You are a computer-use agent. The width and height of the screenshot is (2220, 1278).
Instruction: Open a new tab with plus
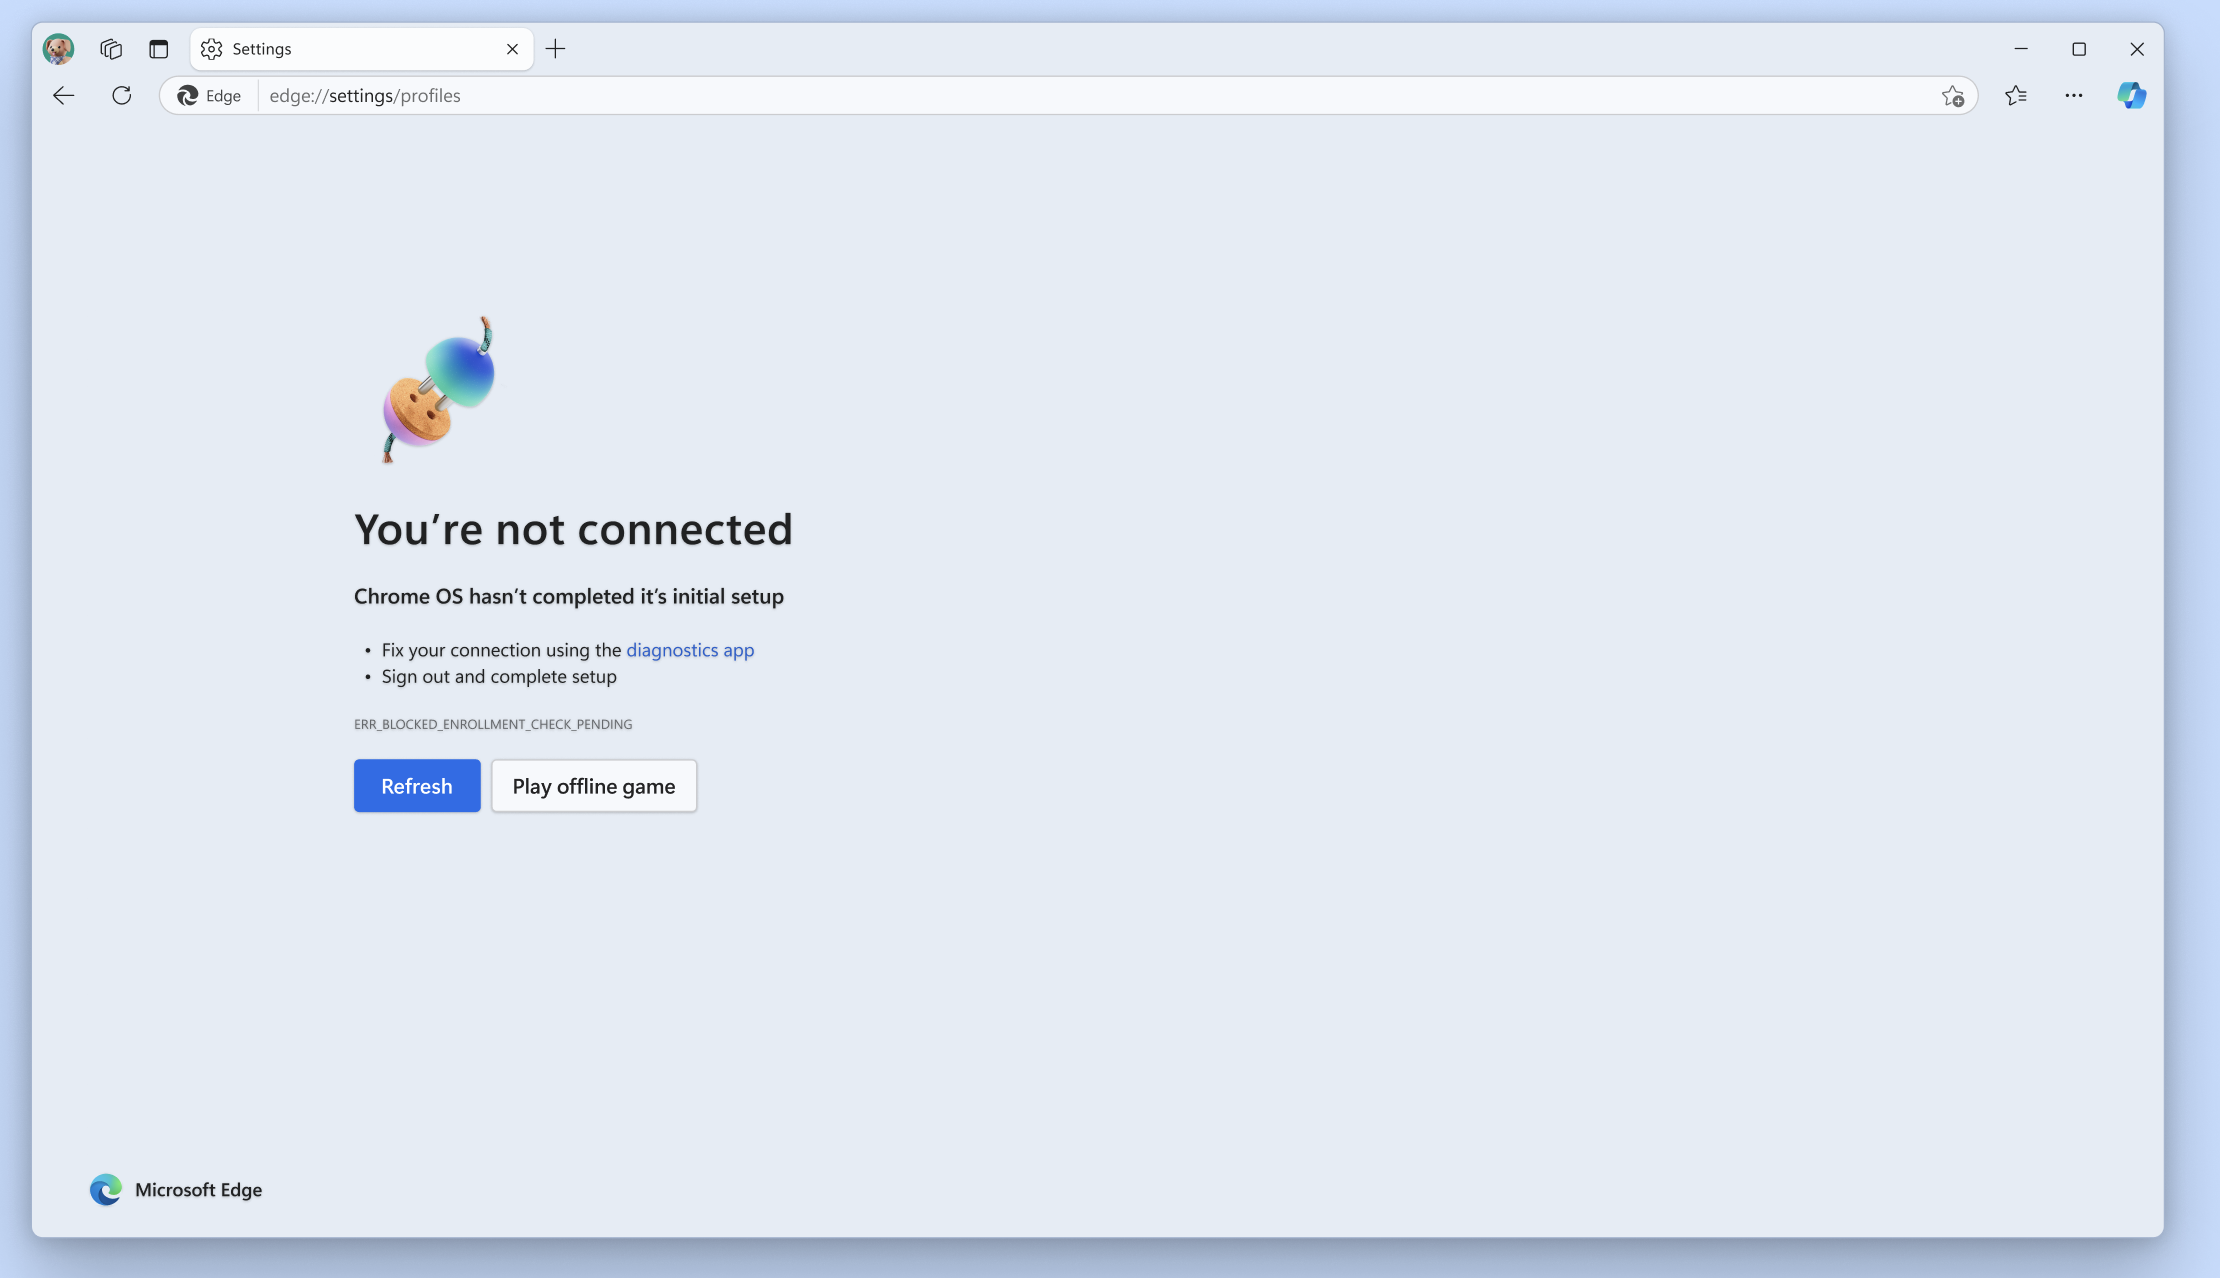556,49
